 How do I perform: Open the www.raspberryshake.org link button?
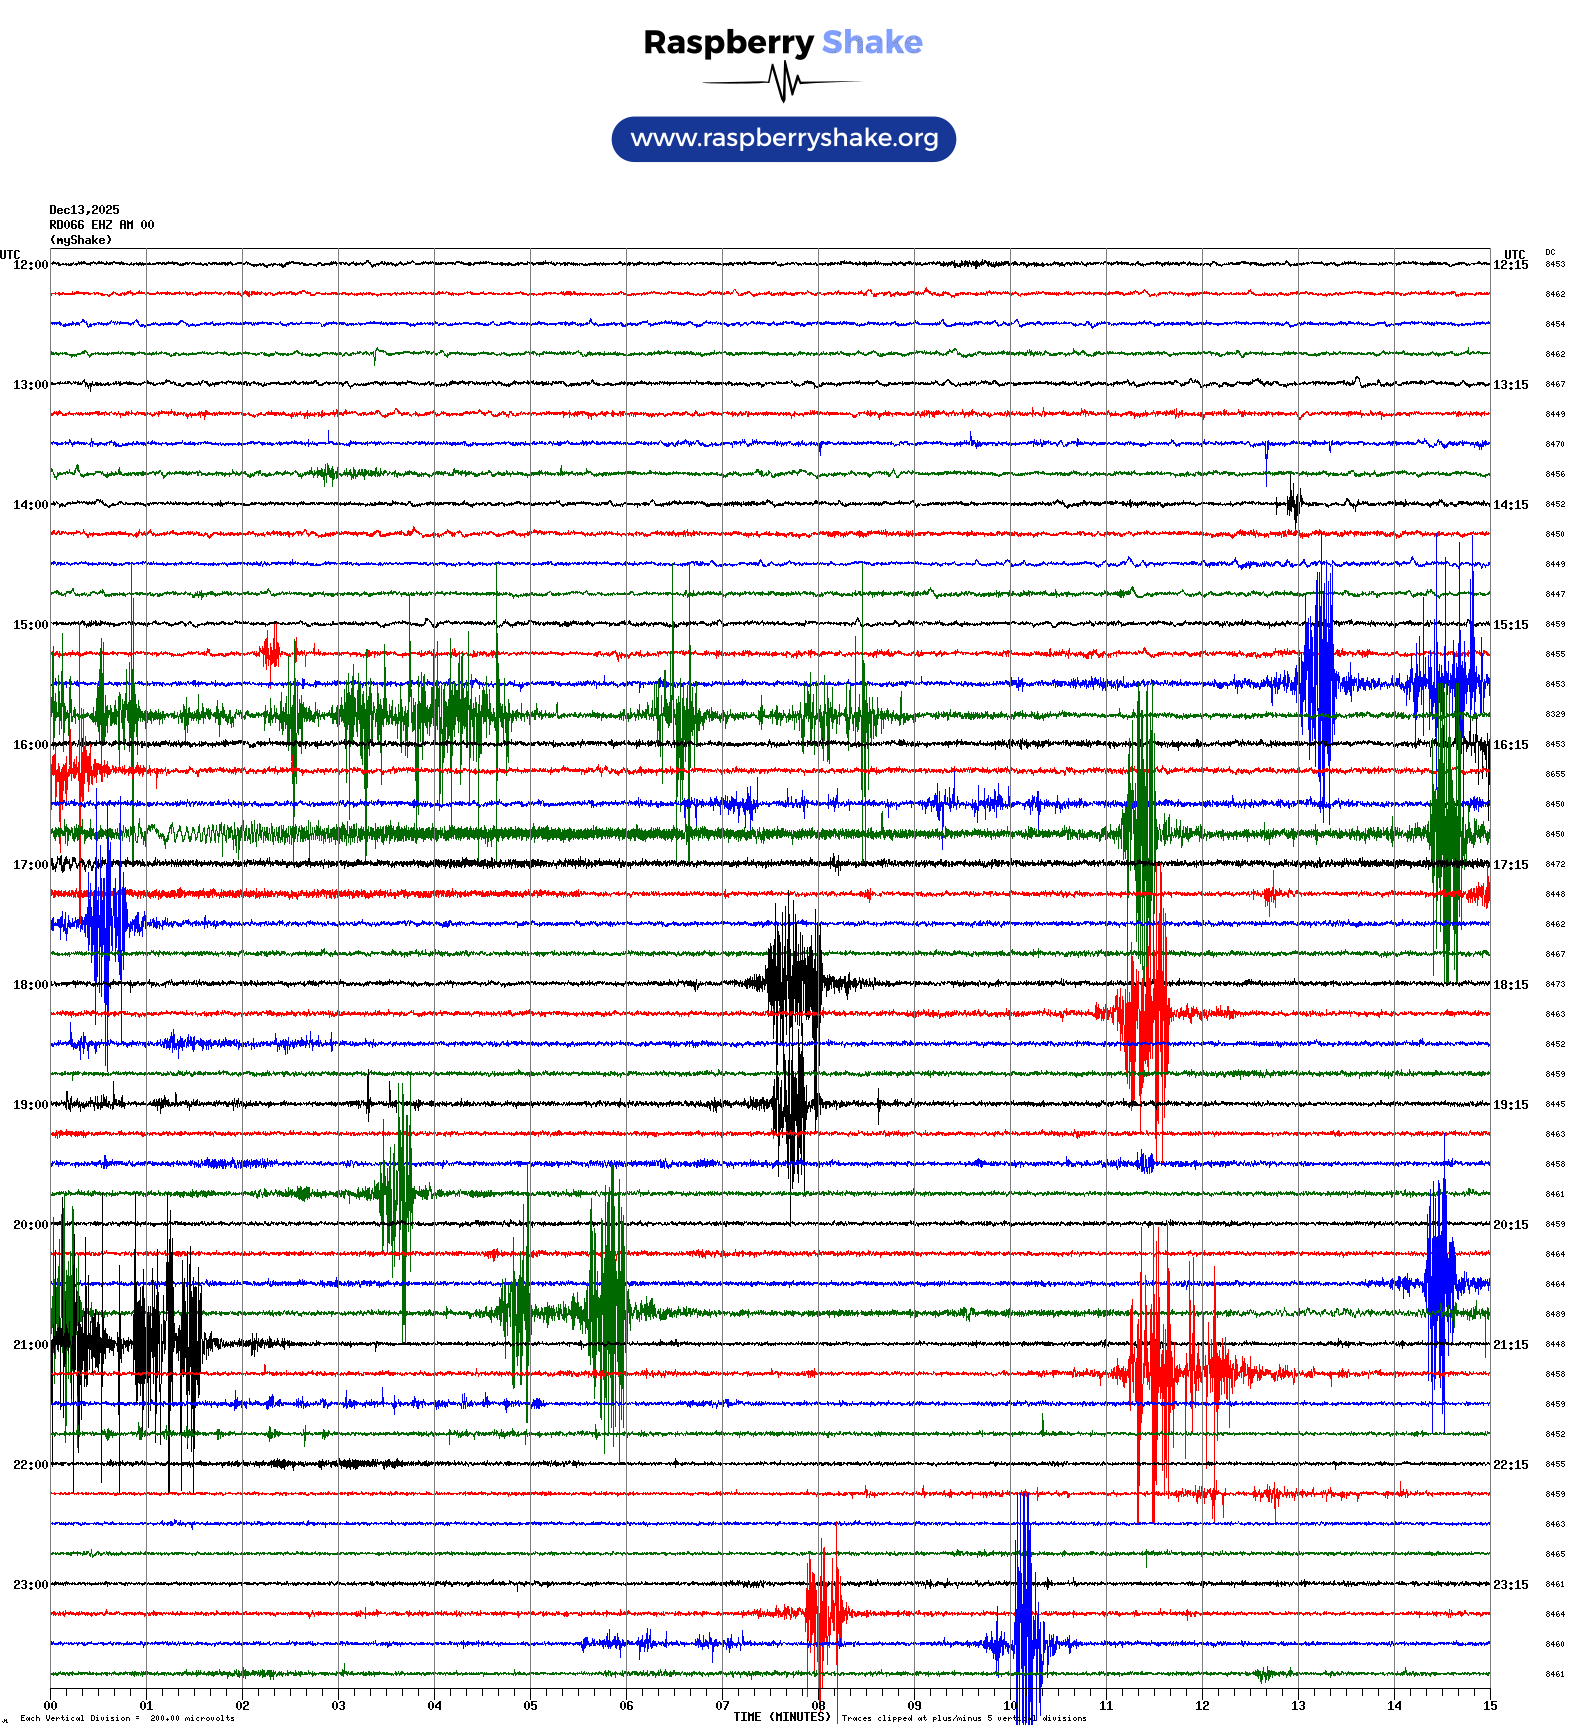784,139
